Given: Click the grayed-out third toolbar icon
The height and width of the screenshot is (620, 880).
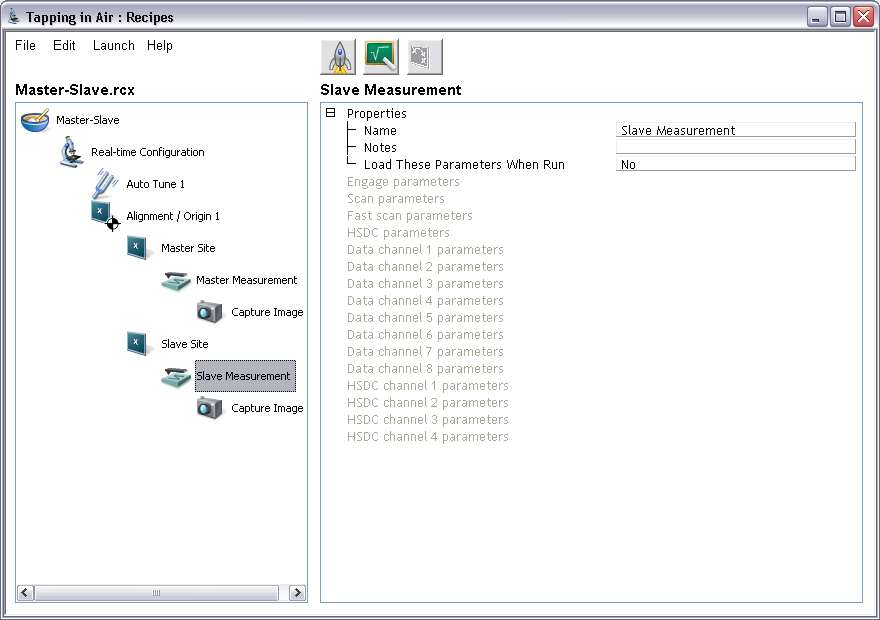Looking at the screenshot, I should pos(425,57).
